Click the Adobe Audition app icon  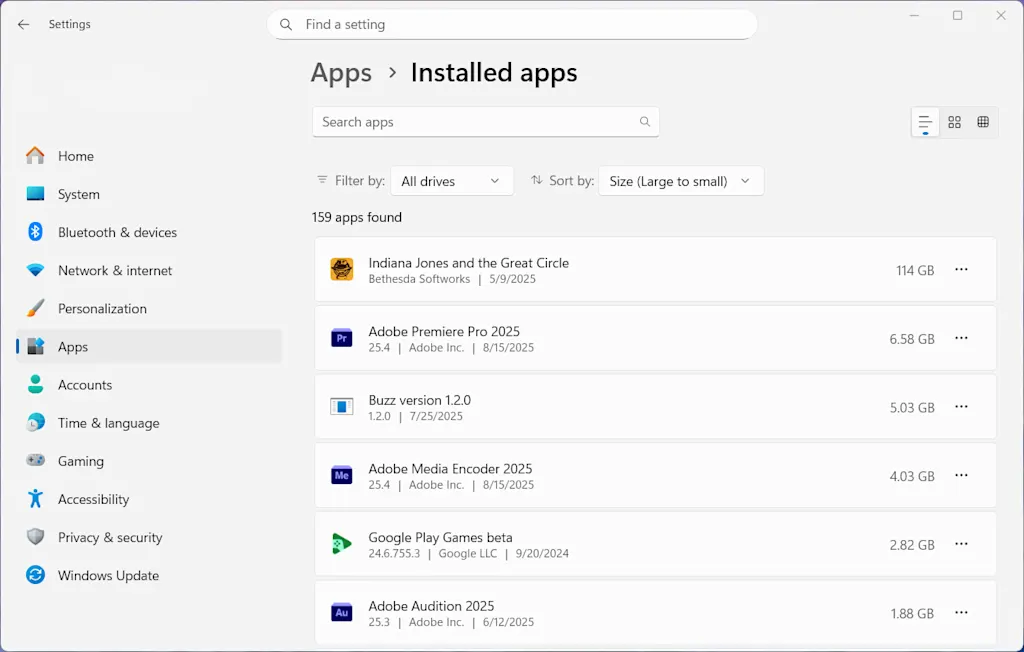pyautogui.click(x=342, y=612)
